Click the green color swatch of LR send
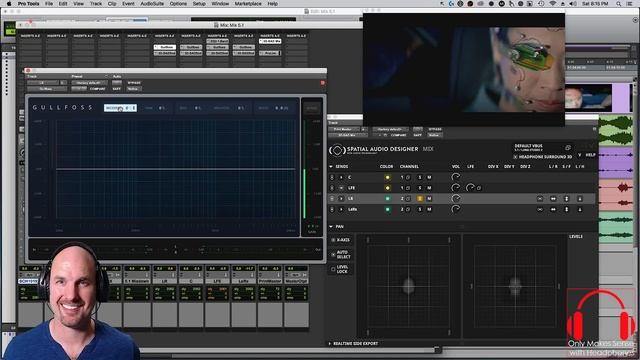The image size is (640, 360). (x=387, y=199)
